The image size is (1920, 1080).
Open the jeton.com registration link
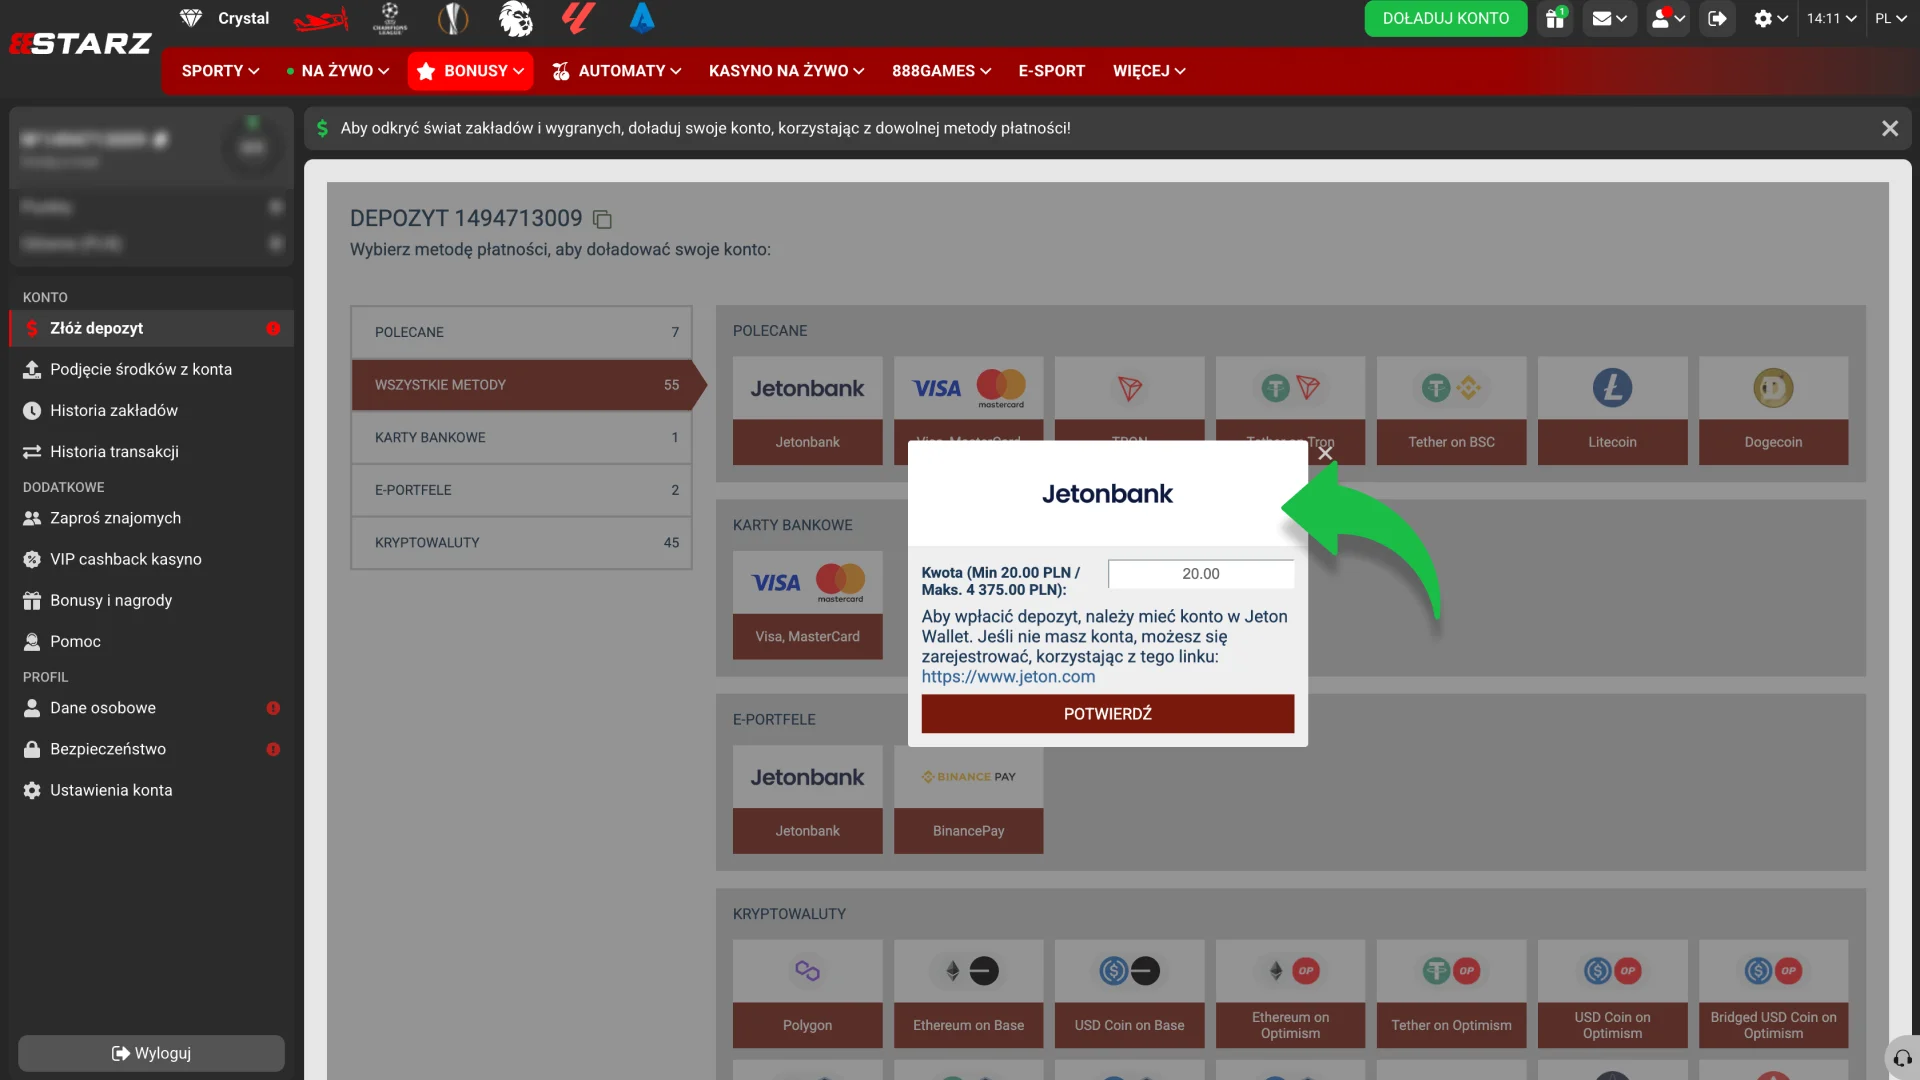pyautogui.click(x=1008, y=677)
